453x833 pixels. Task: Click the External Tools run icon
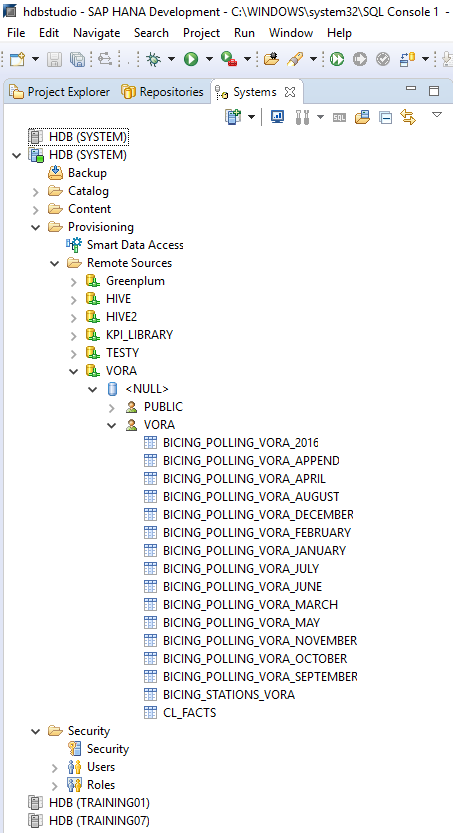coord(229,59)
